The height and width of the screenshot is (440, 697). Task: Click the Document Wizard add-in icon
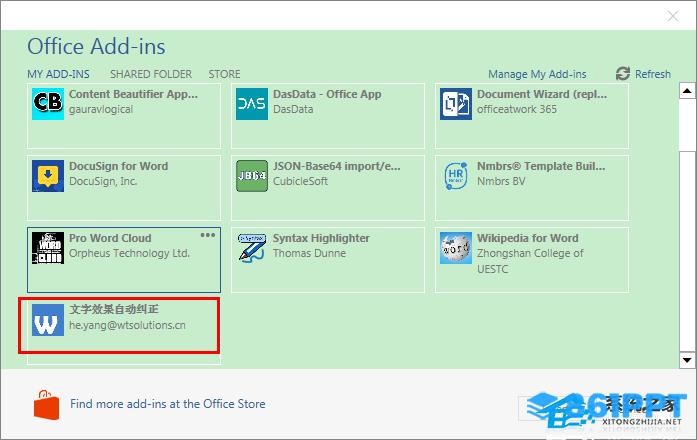[456, 104]
